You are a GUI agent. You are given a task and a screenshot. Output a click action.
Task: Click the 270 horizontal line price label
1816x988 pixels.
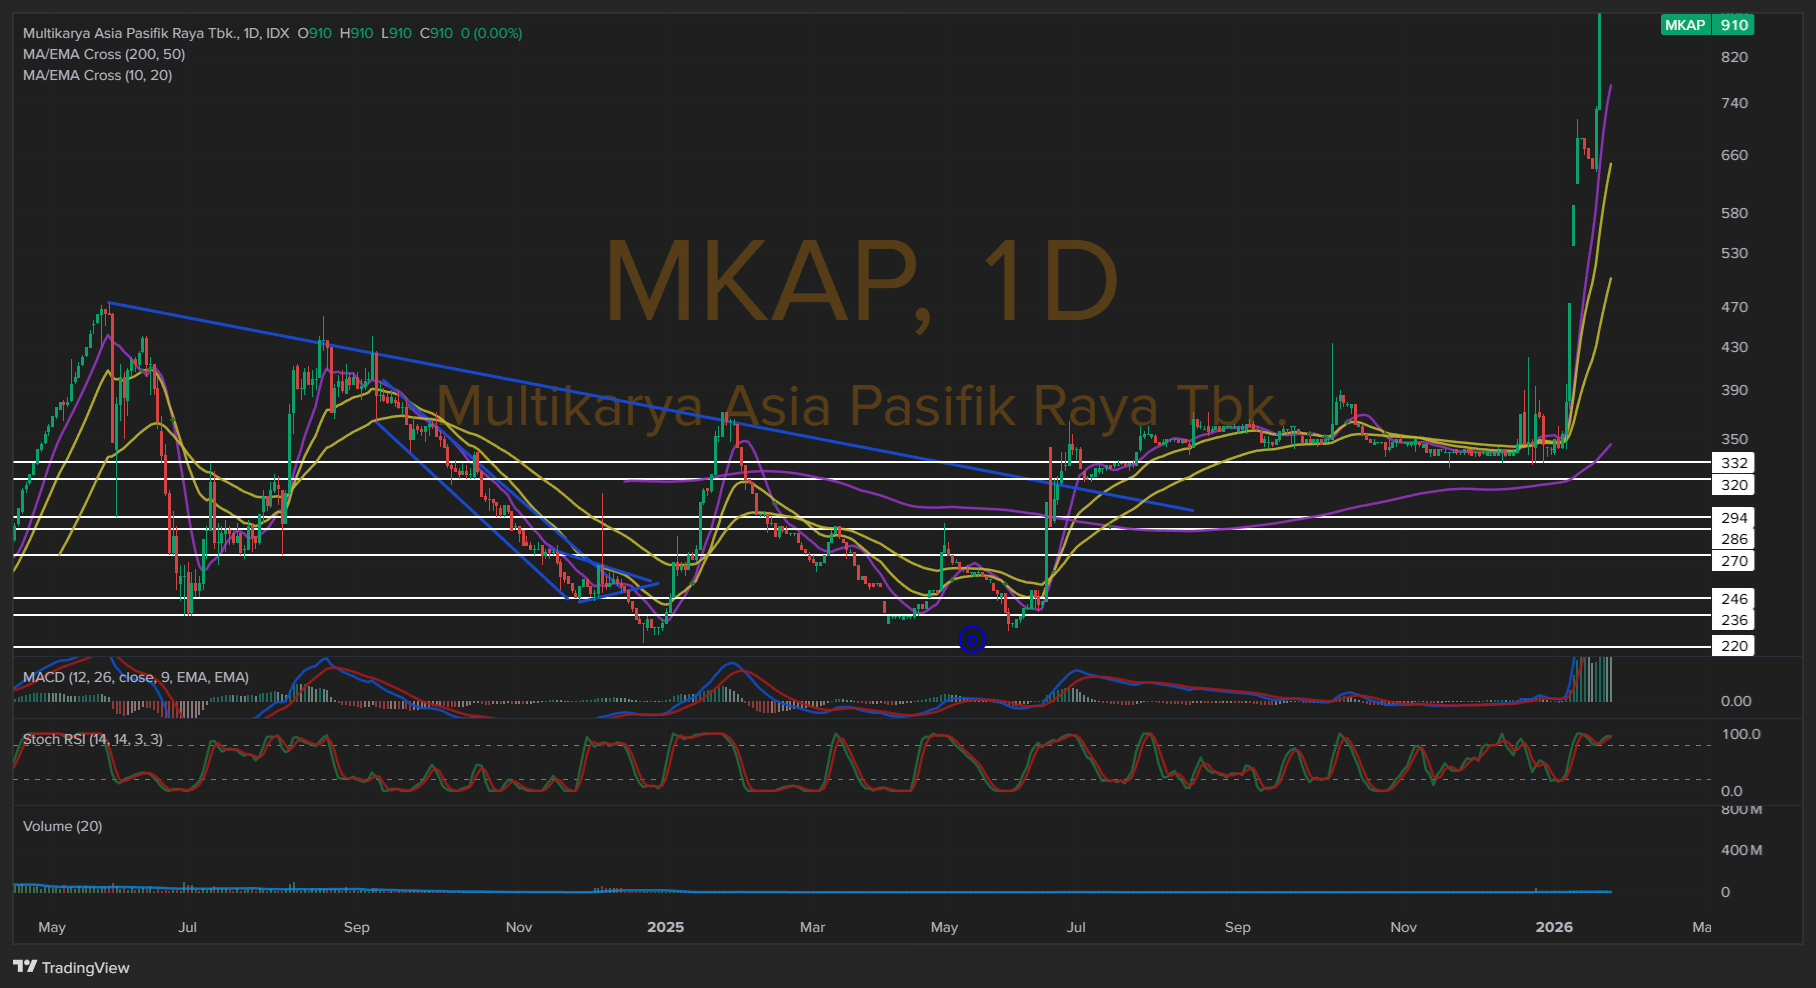[1733, 561]
